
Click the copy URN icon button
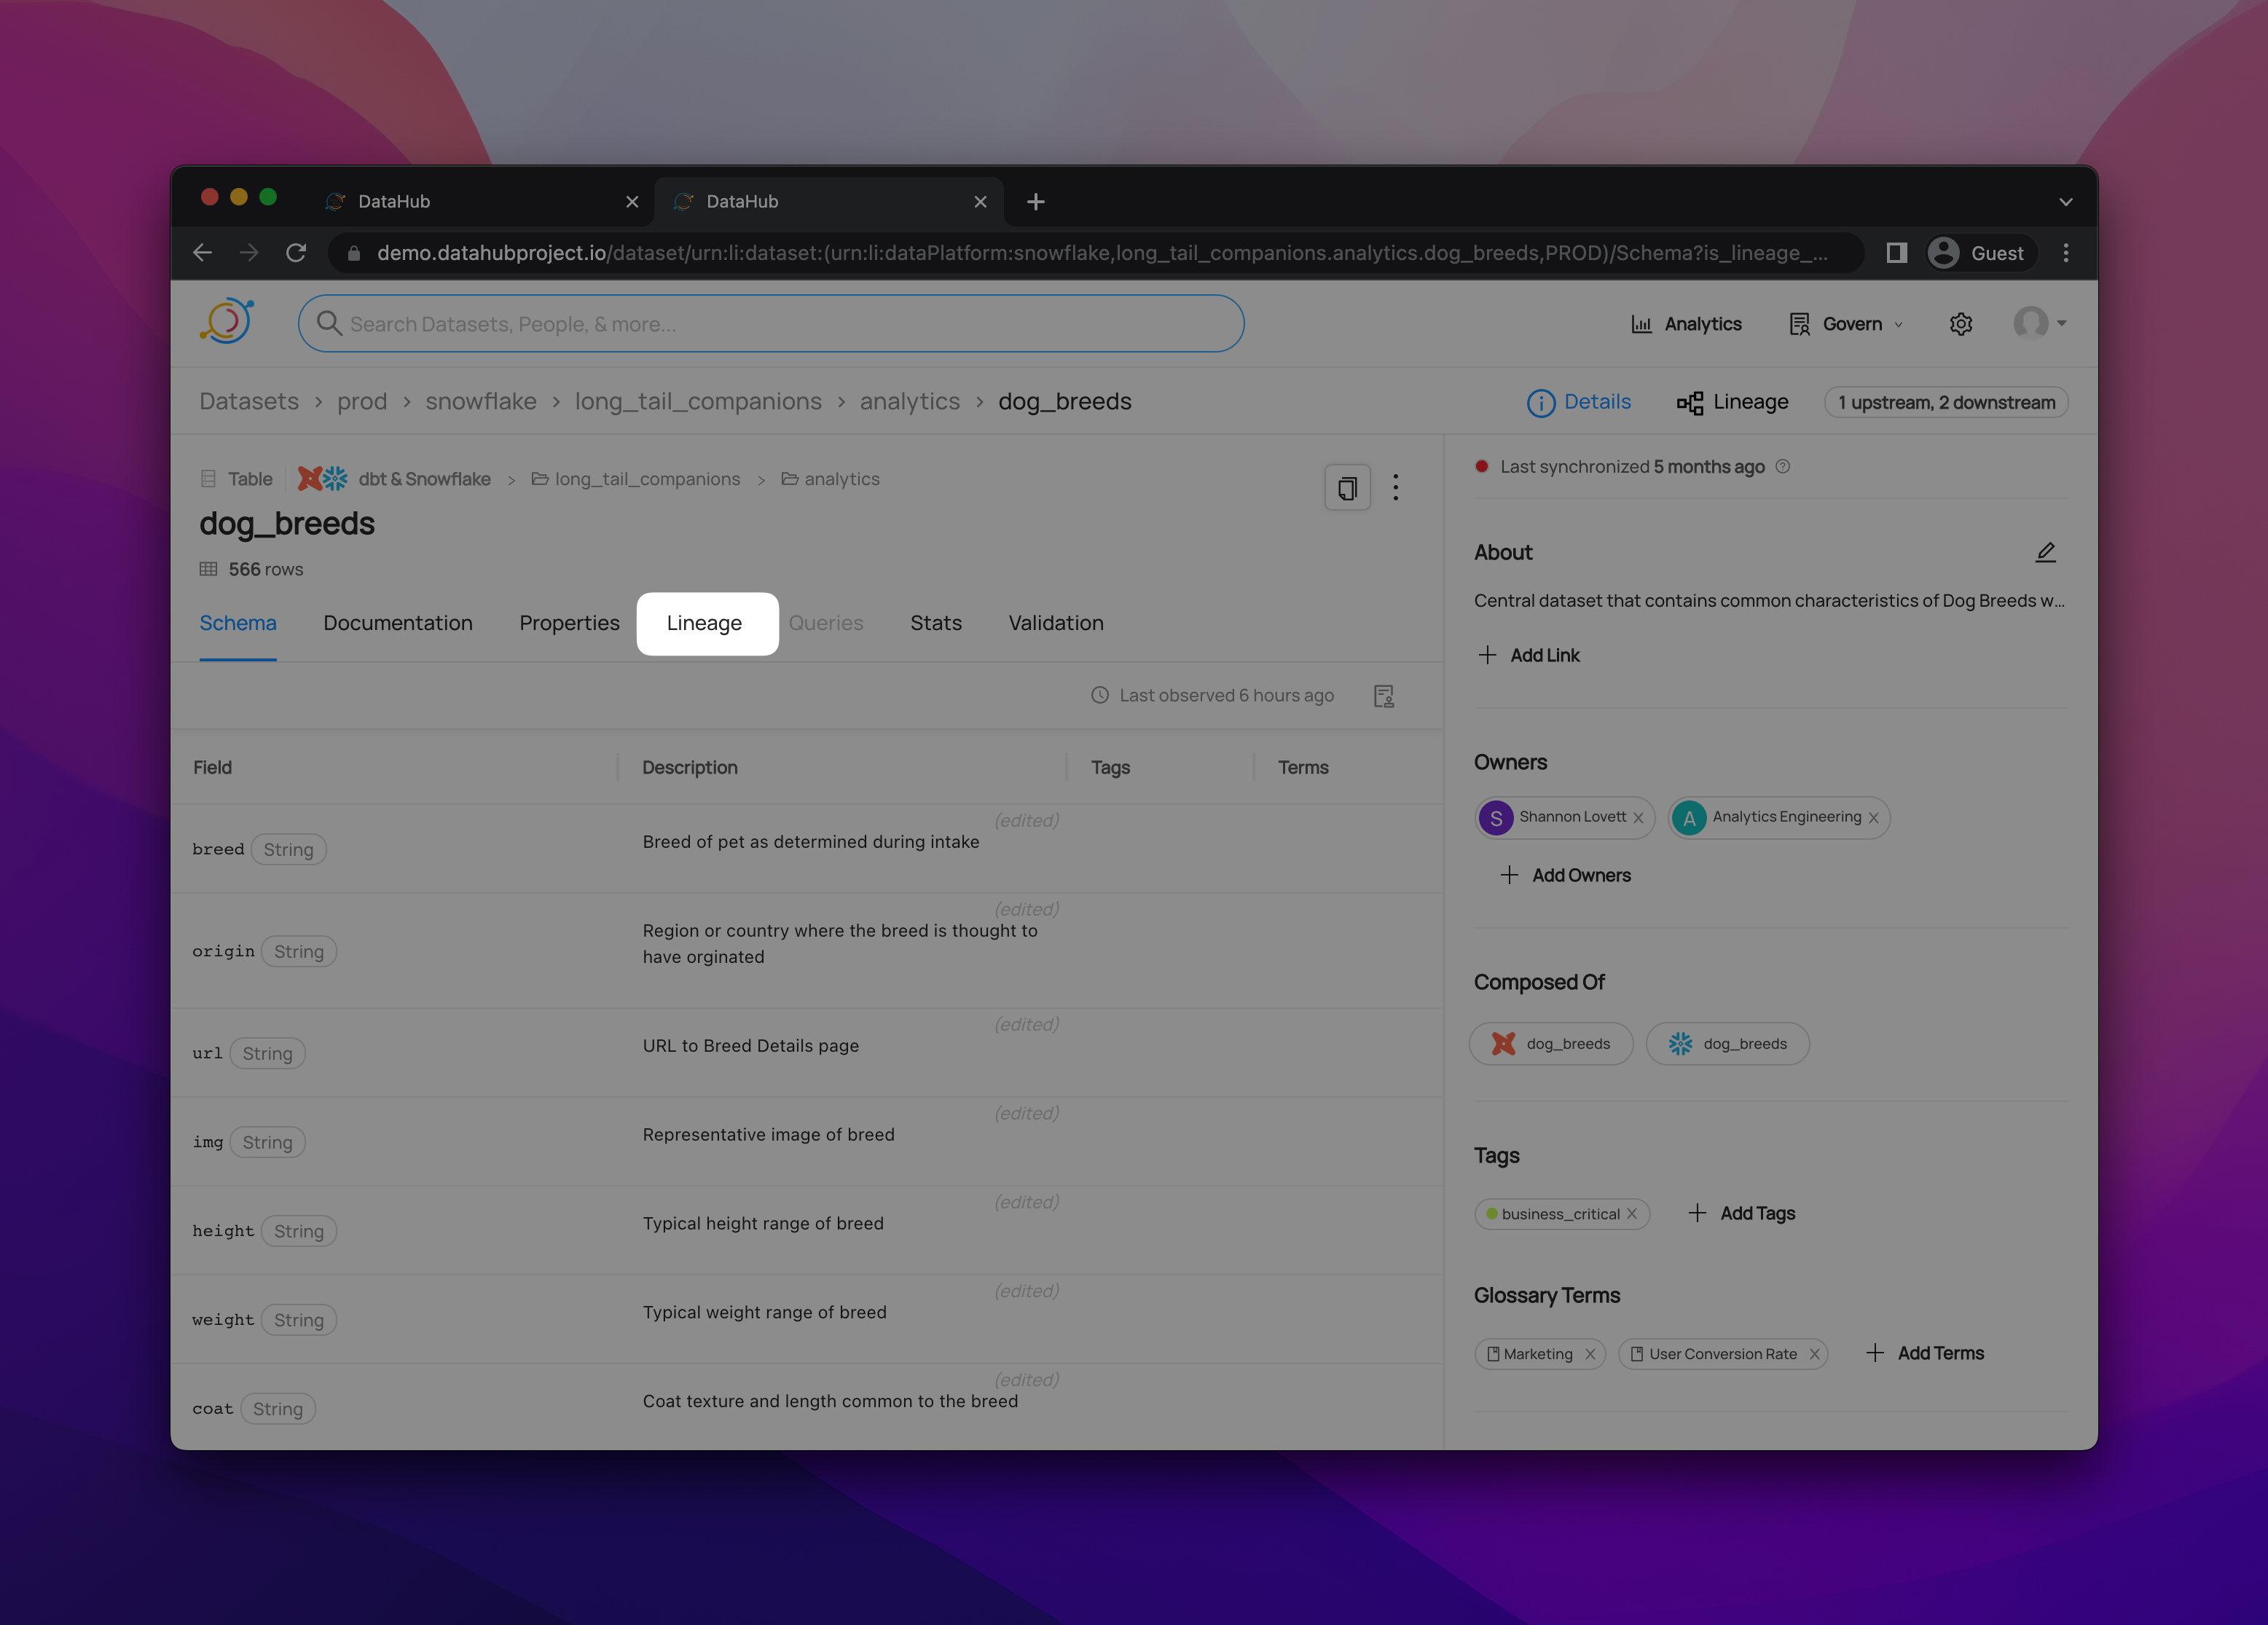[1347, 488]
